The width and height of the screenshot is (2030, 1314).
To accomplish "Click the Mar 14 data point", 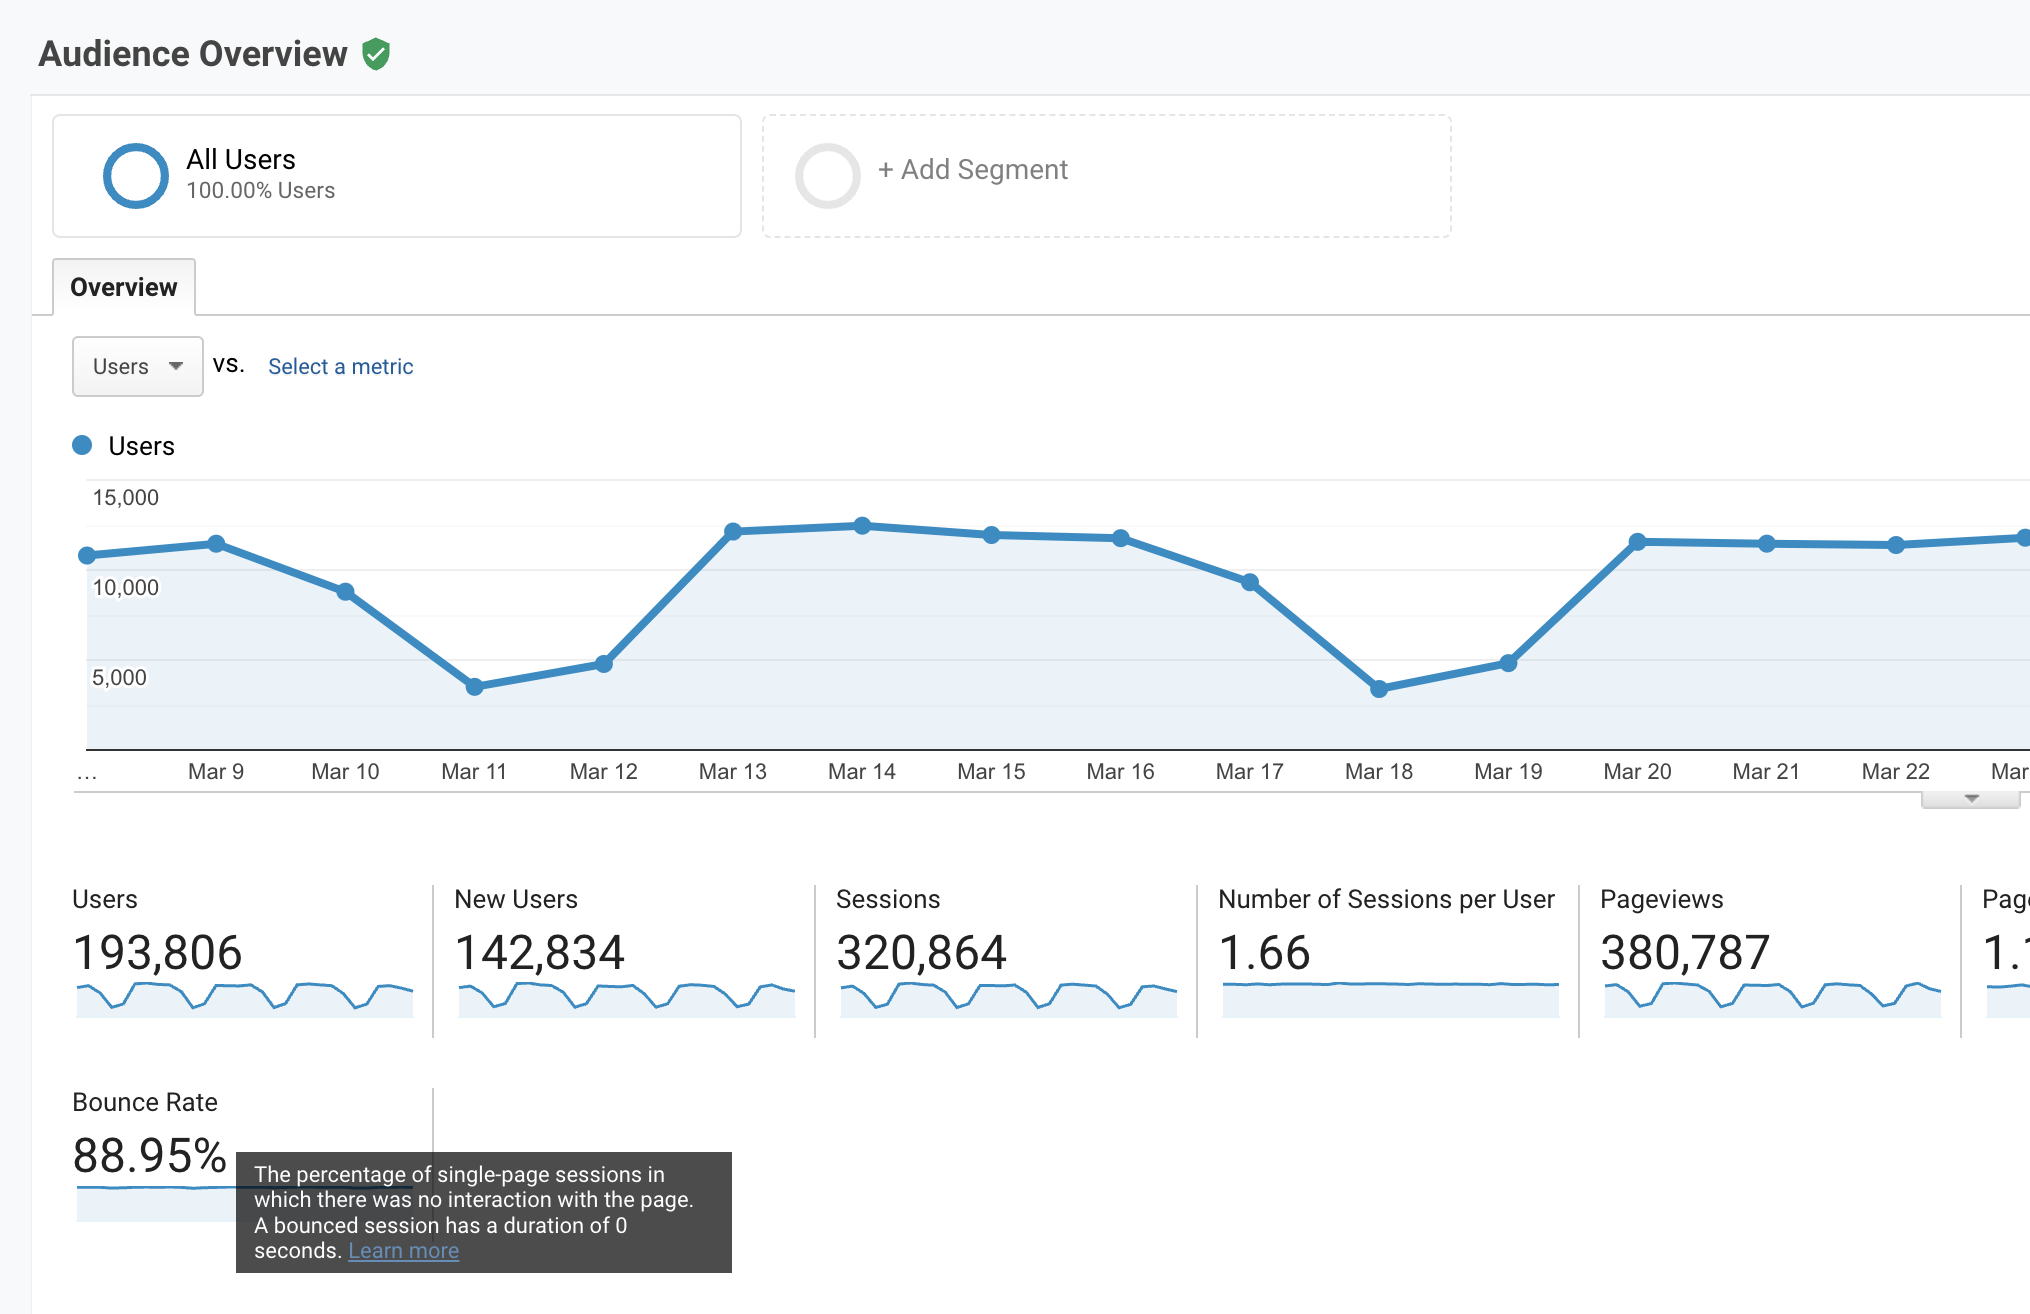I will point(862,526).
